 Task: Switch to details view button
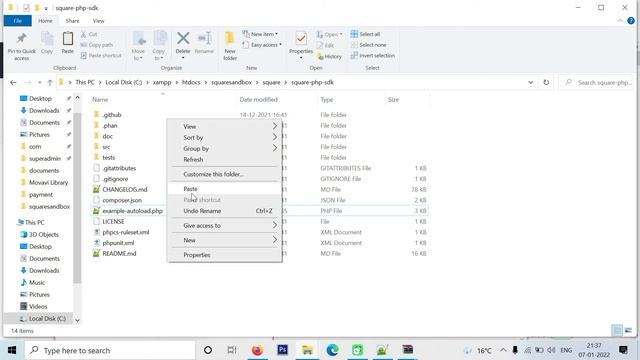(x=617, y=330)
